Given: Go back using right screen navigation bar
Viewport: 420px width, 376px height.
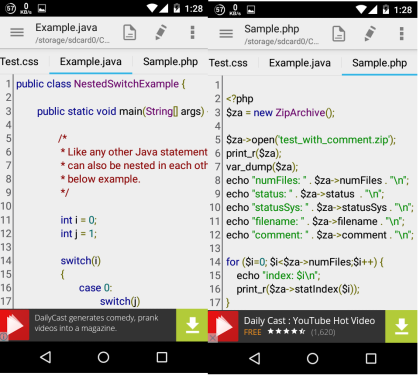Looking at the screenshot, I should pos(255,359).
